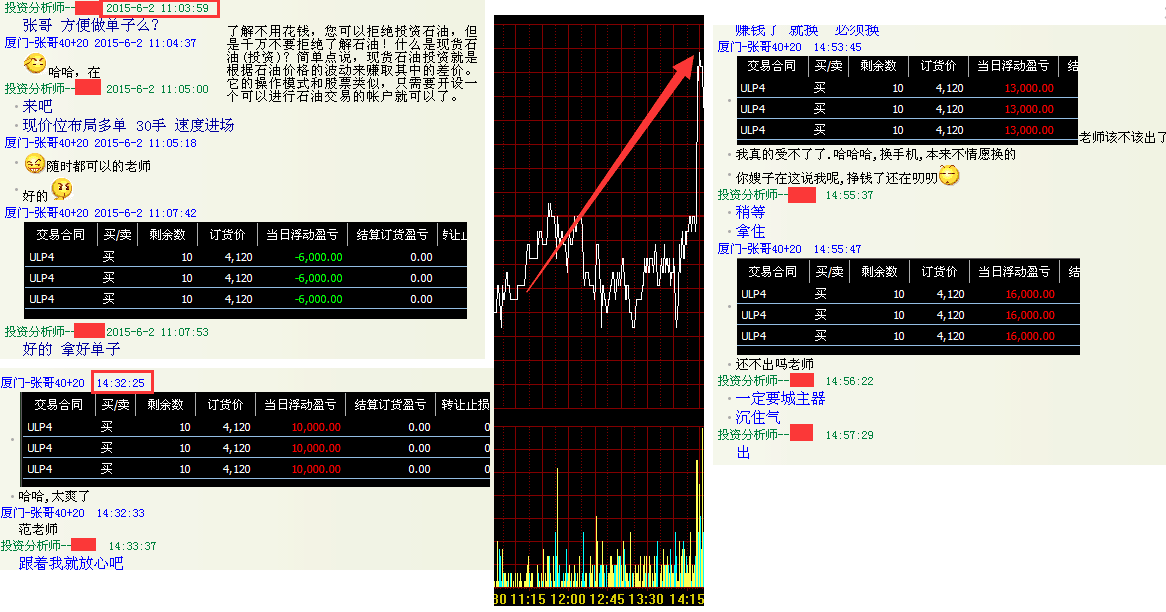
Task: Click the 14:15 label on chart time axis
Action: pyautogui.click(x=686, y=599)
